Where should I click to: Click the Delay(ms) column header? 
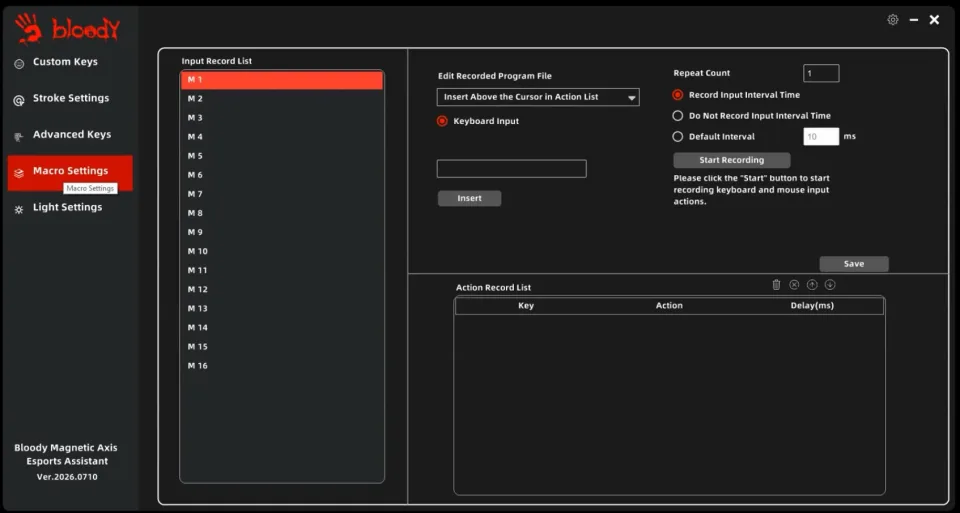[x=812, y=305]
